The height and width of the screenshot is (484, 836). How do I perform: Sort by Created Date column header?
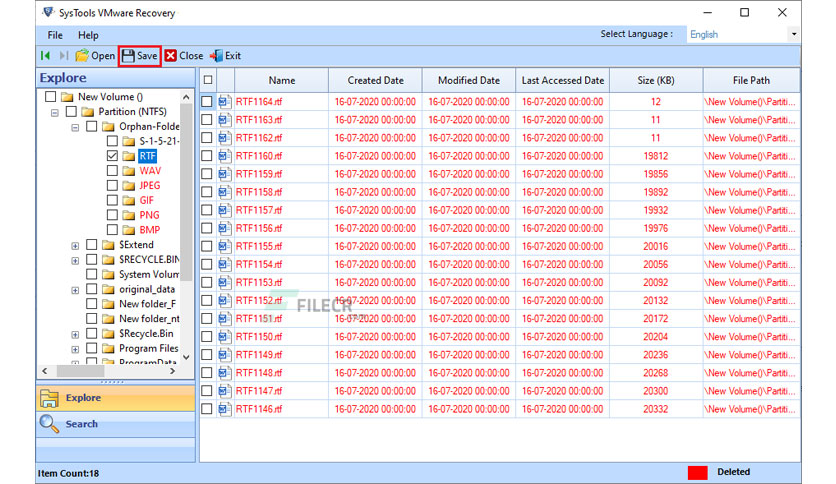tap(375, 80)
